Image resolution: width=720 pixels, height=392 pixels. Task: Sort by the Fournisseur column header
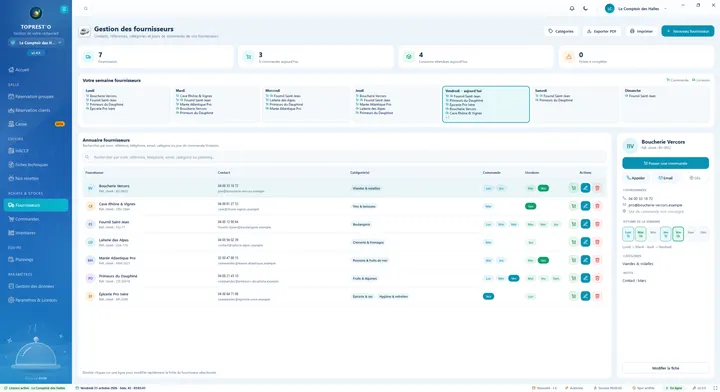[x=94, y=173]
